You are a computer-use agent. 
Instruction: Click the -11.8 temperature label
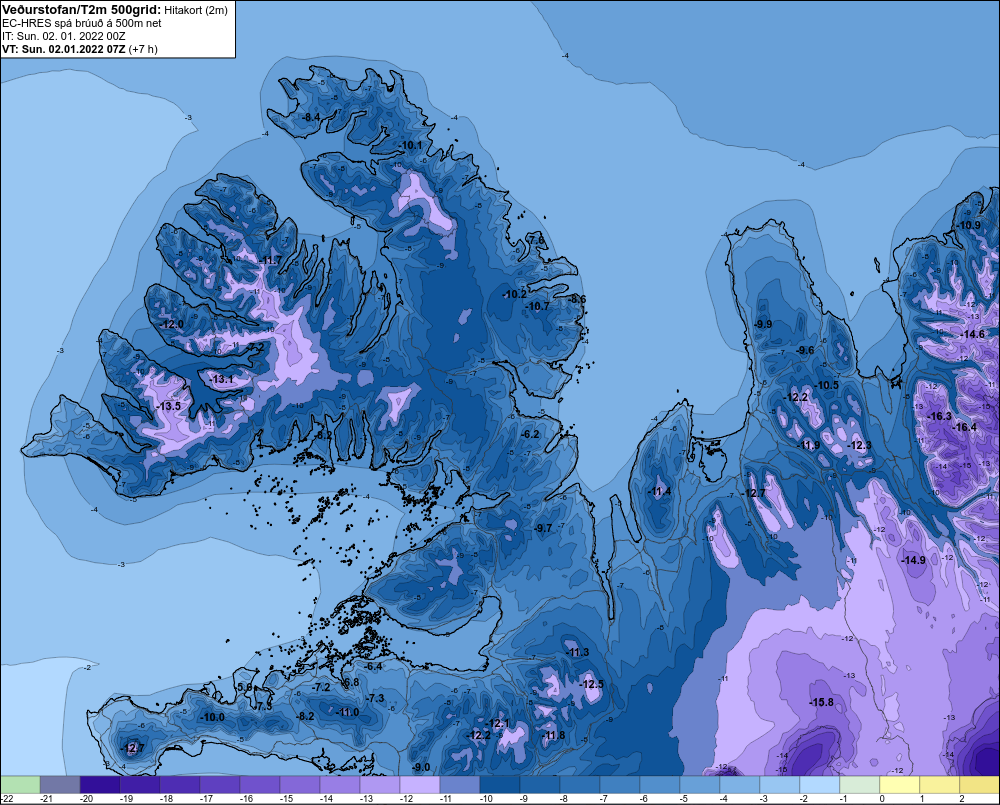point(554,735)
